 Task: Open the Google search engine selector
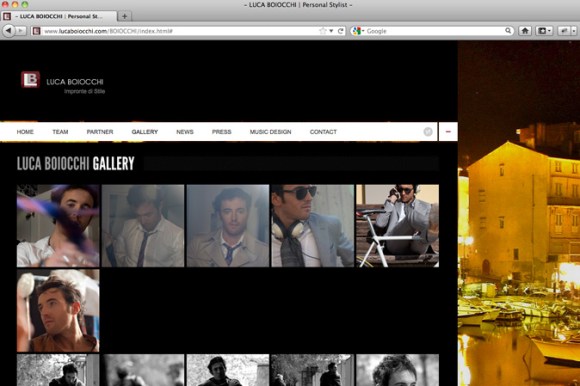[x=358, y=31]
